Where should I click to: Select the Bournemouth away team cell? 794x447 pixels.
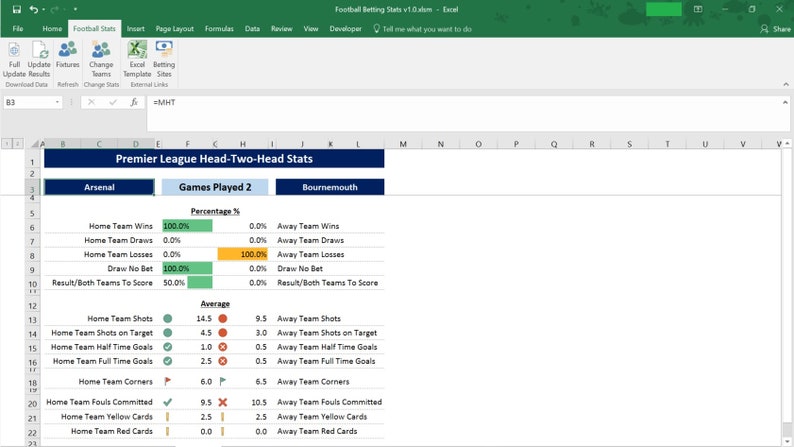point(330,187)
